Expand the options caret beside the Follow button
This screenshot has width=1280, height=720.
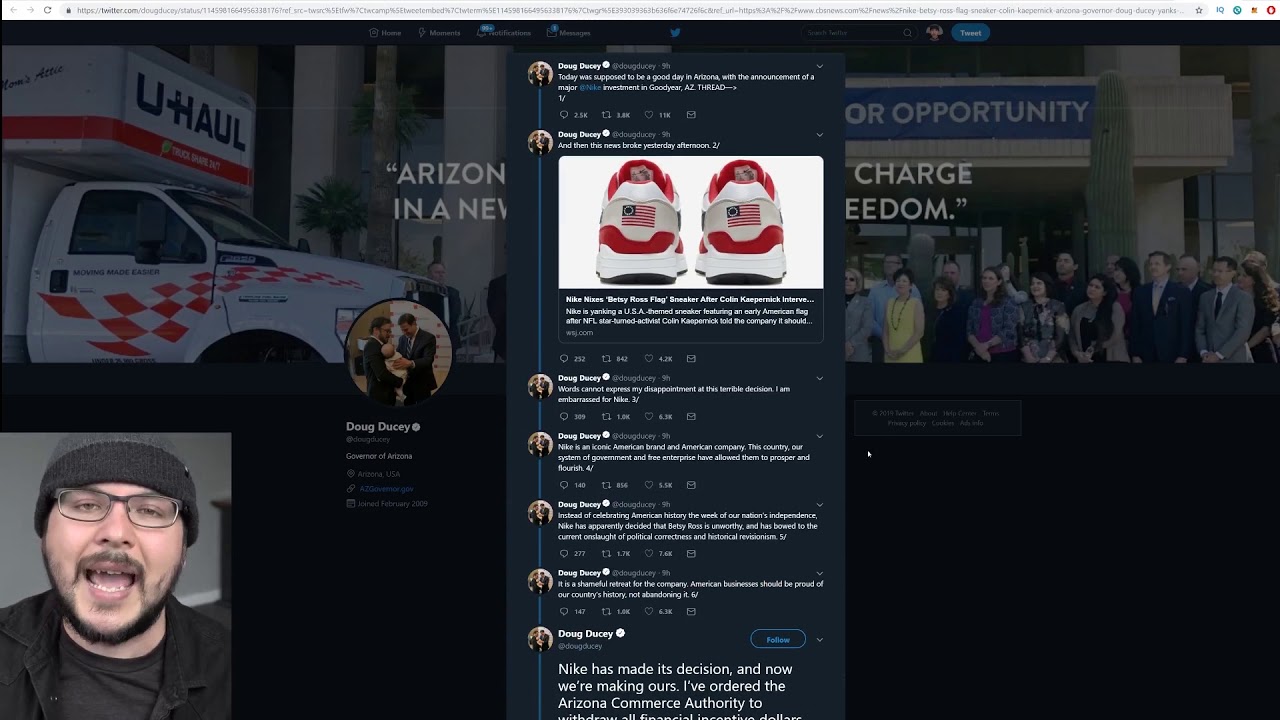[820, 640]
